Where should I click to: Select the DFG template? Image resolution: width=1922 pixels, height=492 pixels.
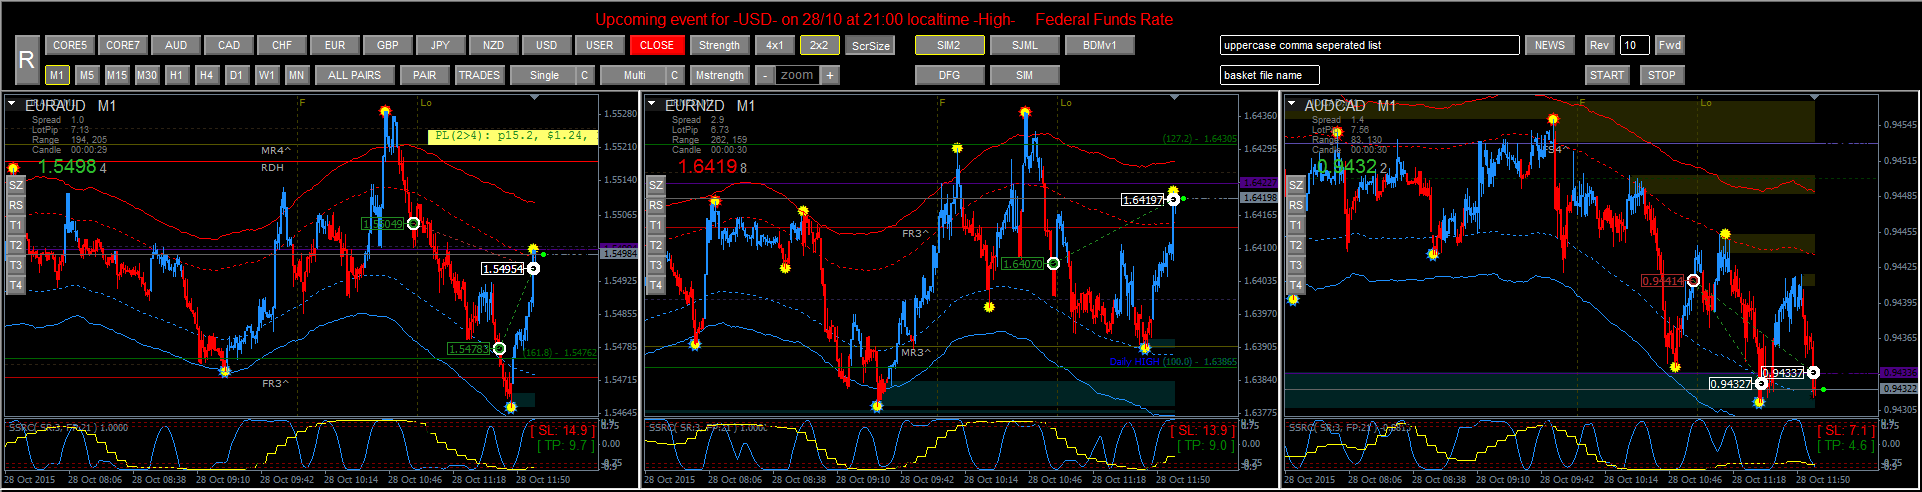(x=949, y=75)
